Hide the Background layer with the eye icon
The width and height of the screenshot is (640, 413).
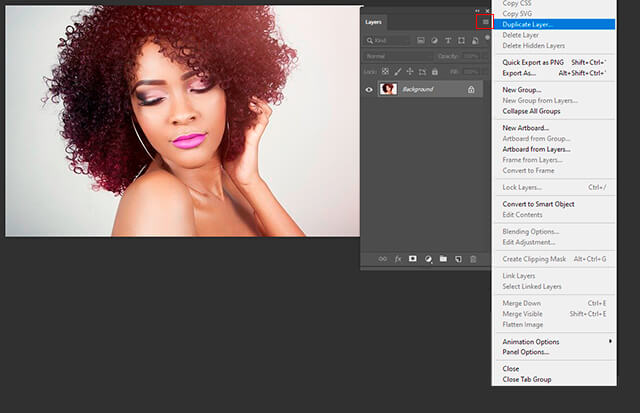[x=369, y=90]
